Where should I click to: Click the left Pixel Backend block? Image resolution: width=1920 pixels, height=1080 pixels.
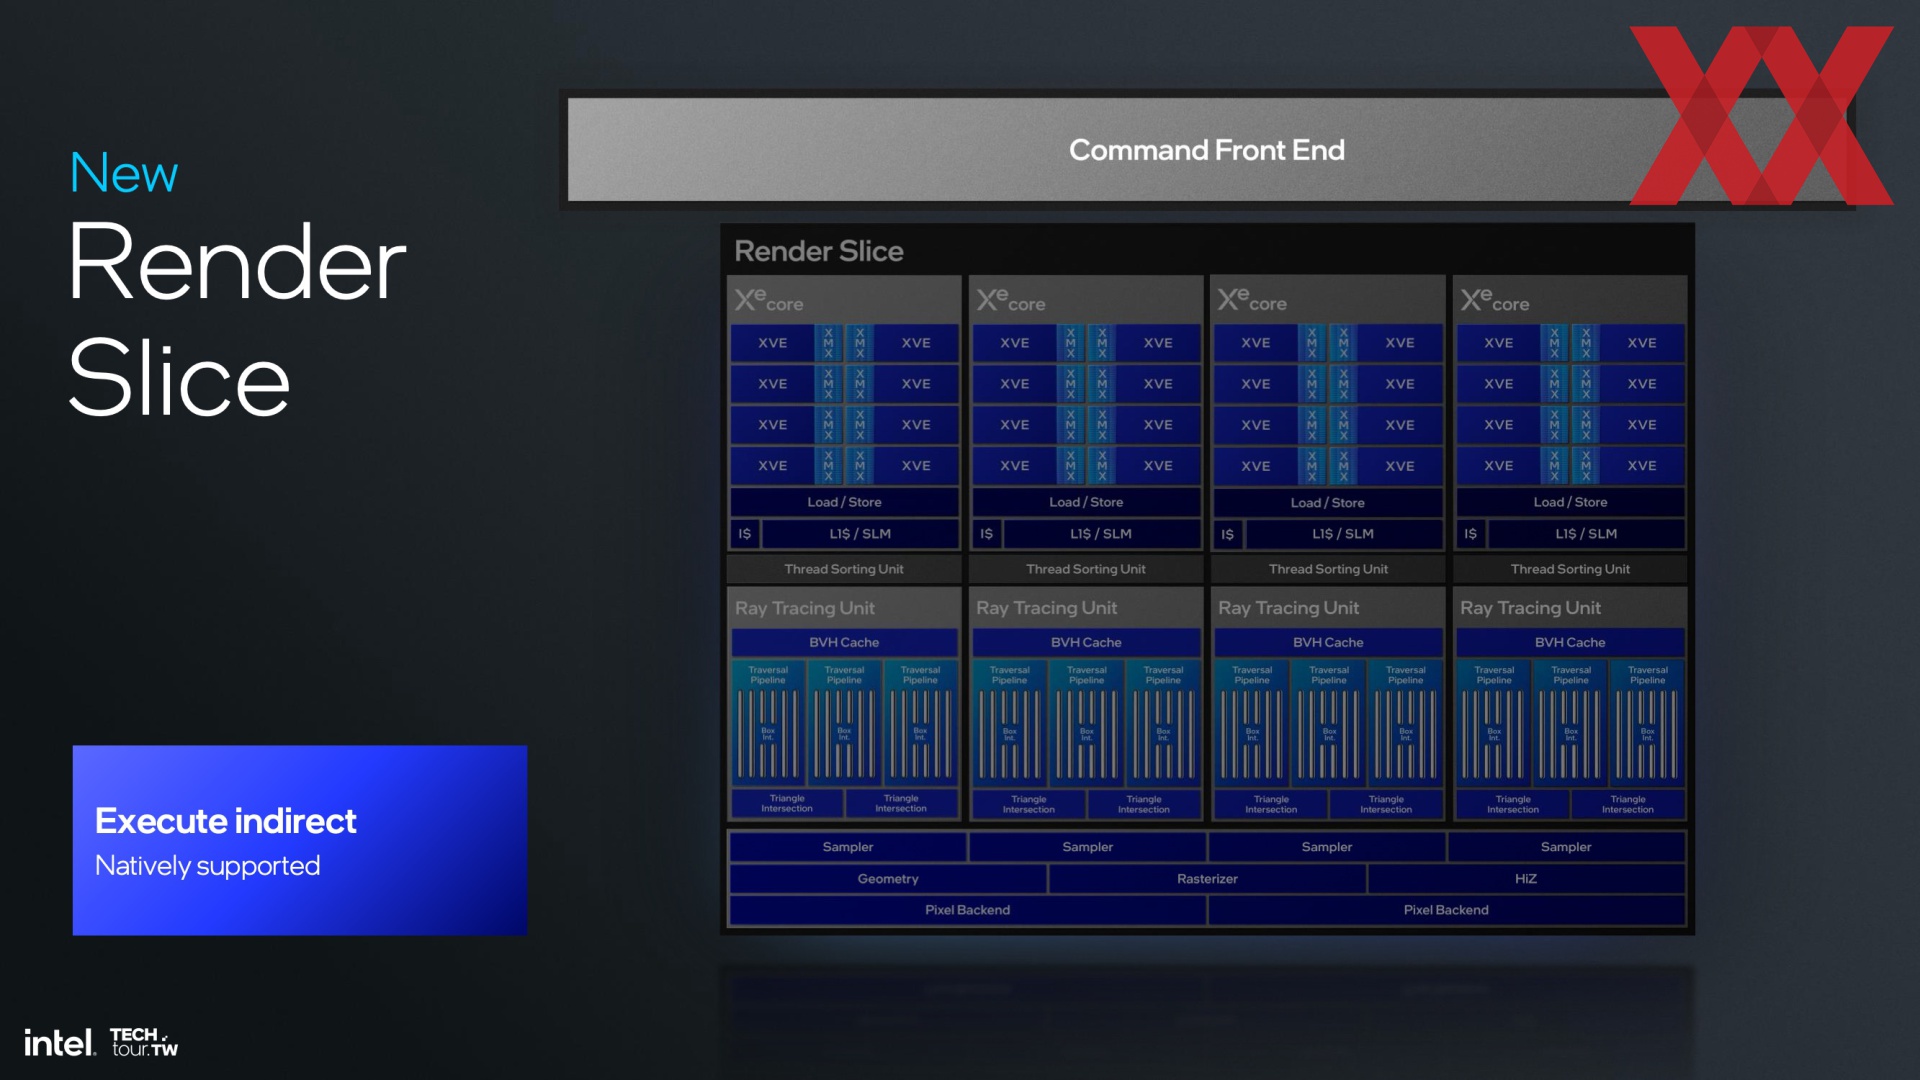968,910
